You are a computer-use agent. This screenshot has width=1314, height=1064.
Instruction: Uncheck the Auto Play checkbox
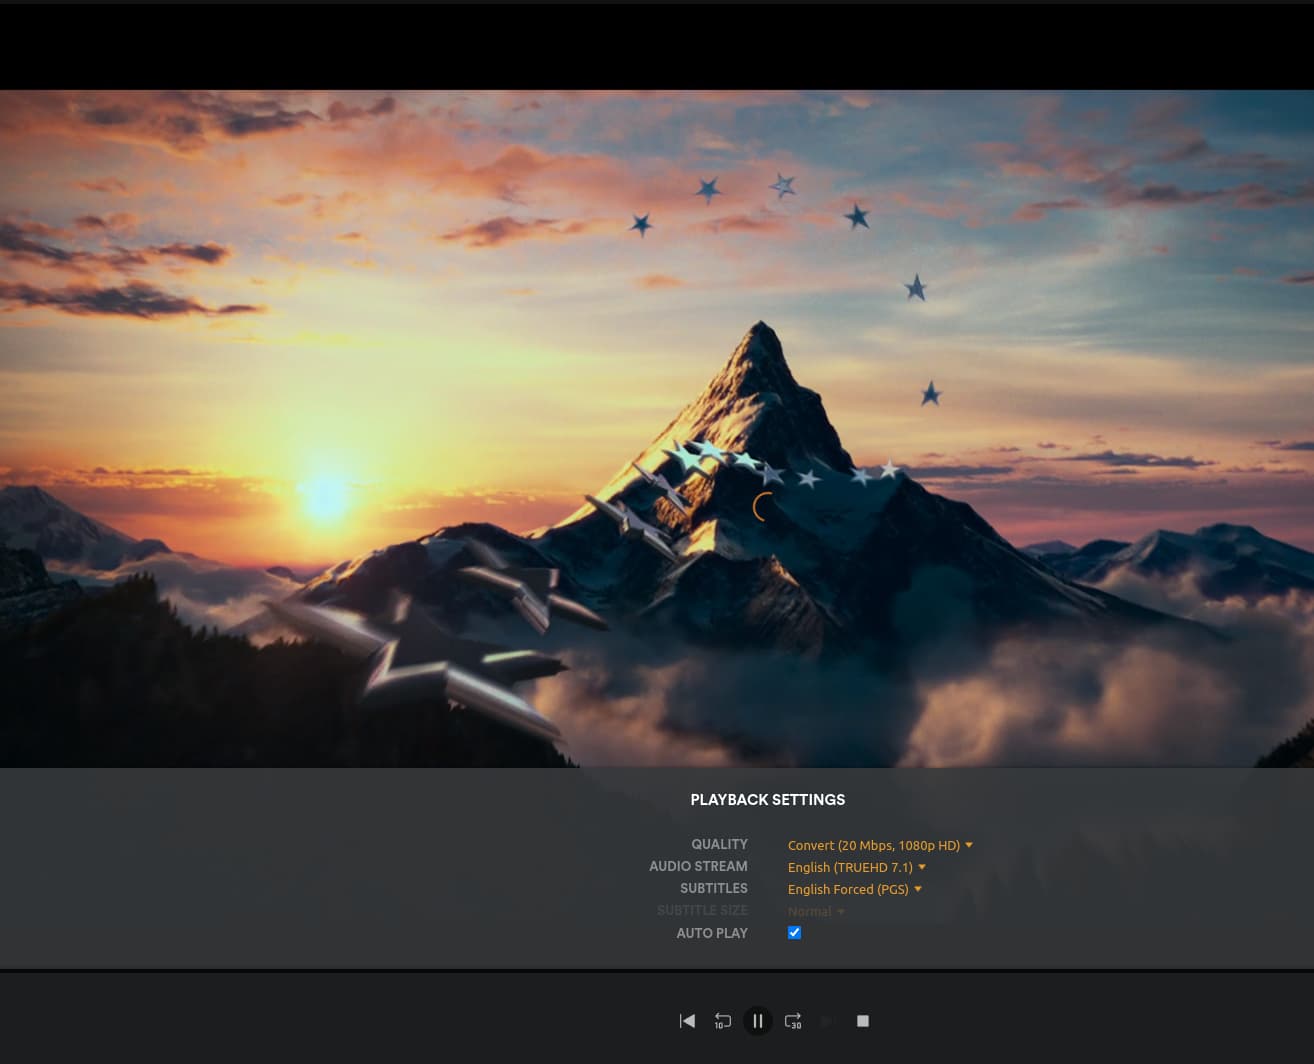[794, 933]
